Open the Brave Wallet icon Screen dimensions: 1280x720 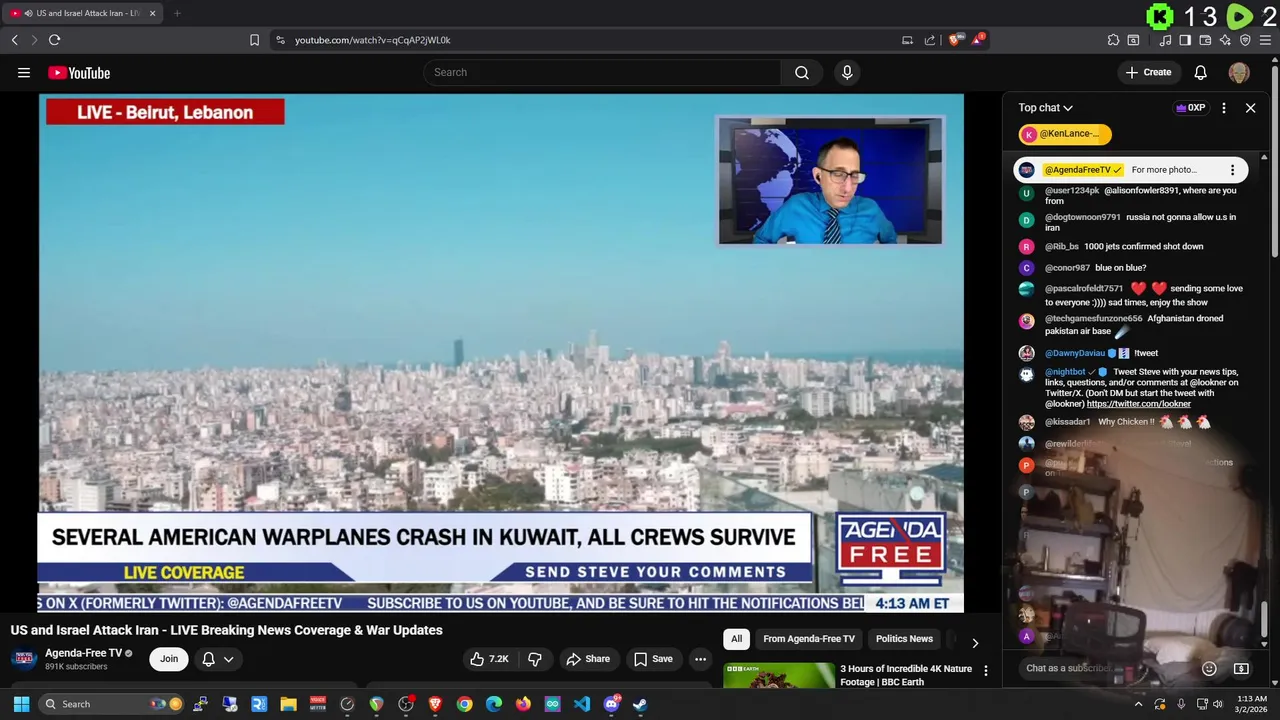coord(1205,40)
